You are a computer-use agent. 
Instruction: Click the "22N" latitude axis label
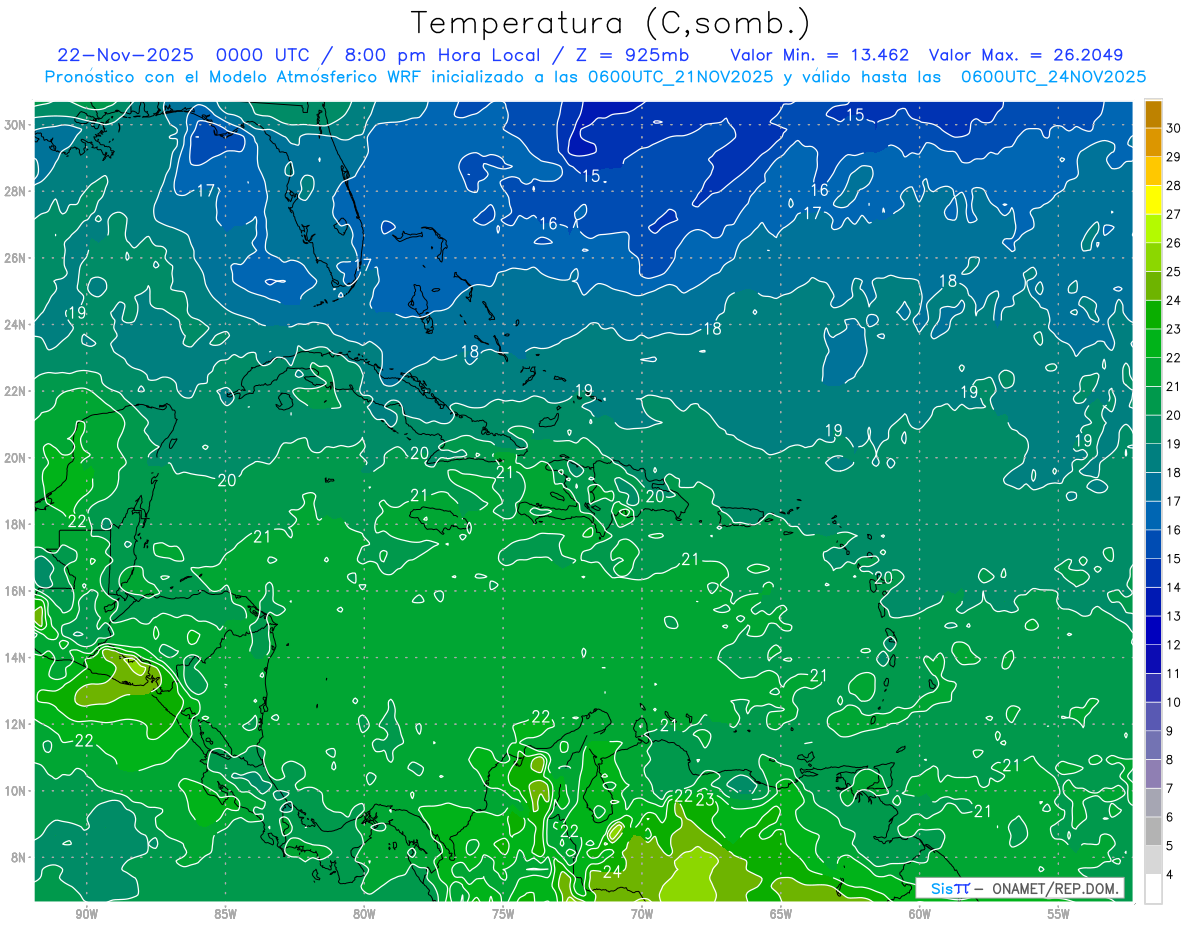17,391
